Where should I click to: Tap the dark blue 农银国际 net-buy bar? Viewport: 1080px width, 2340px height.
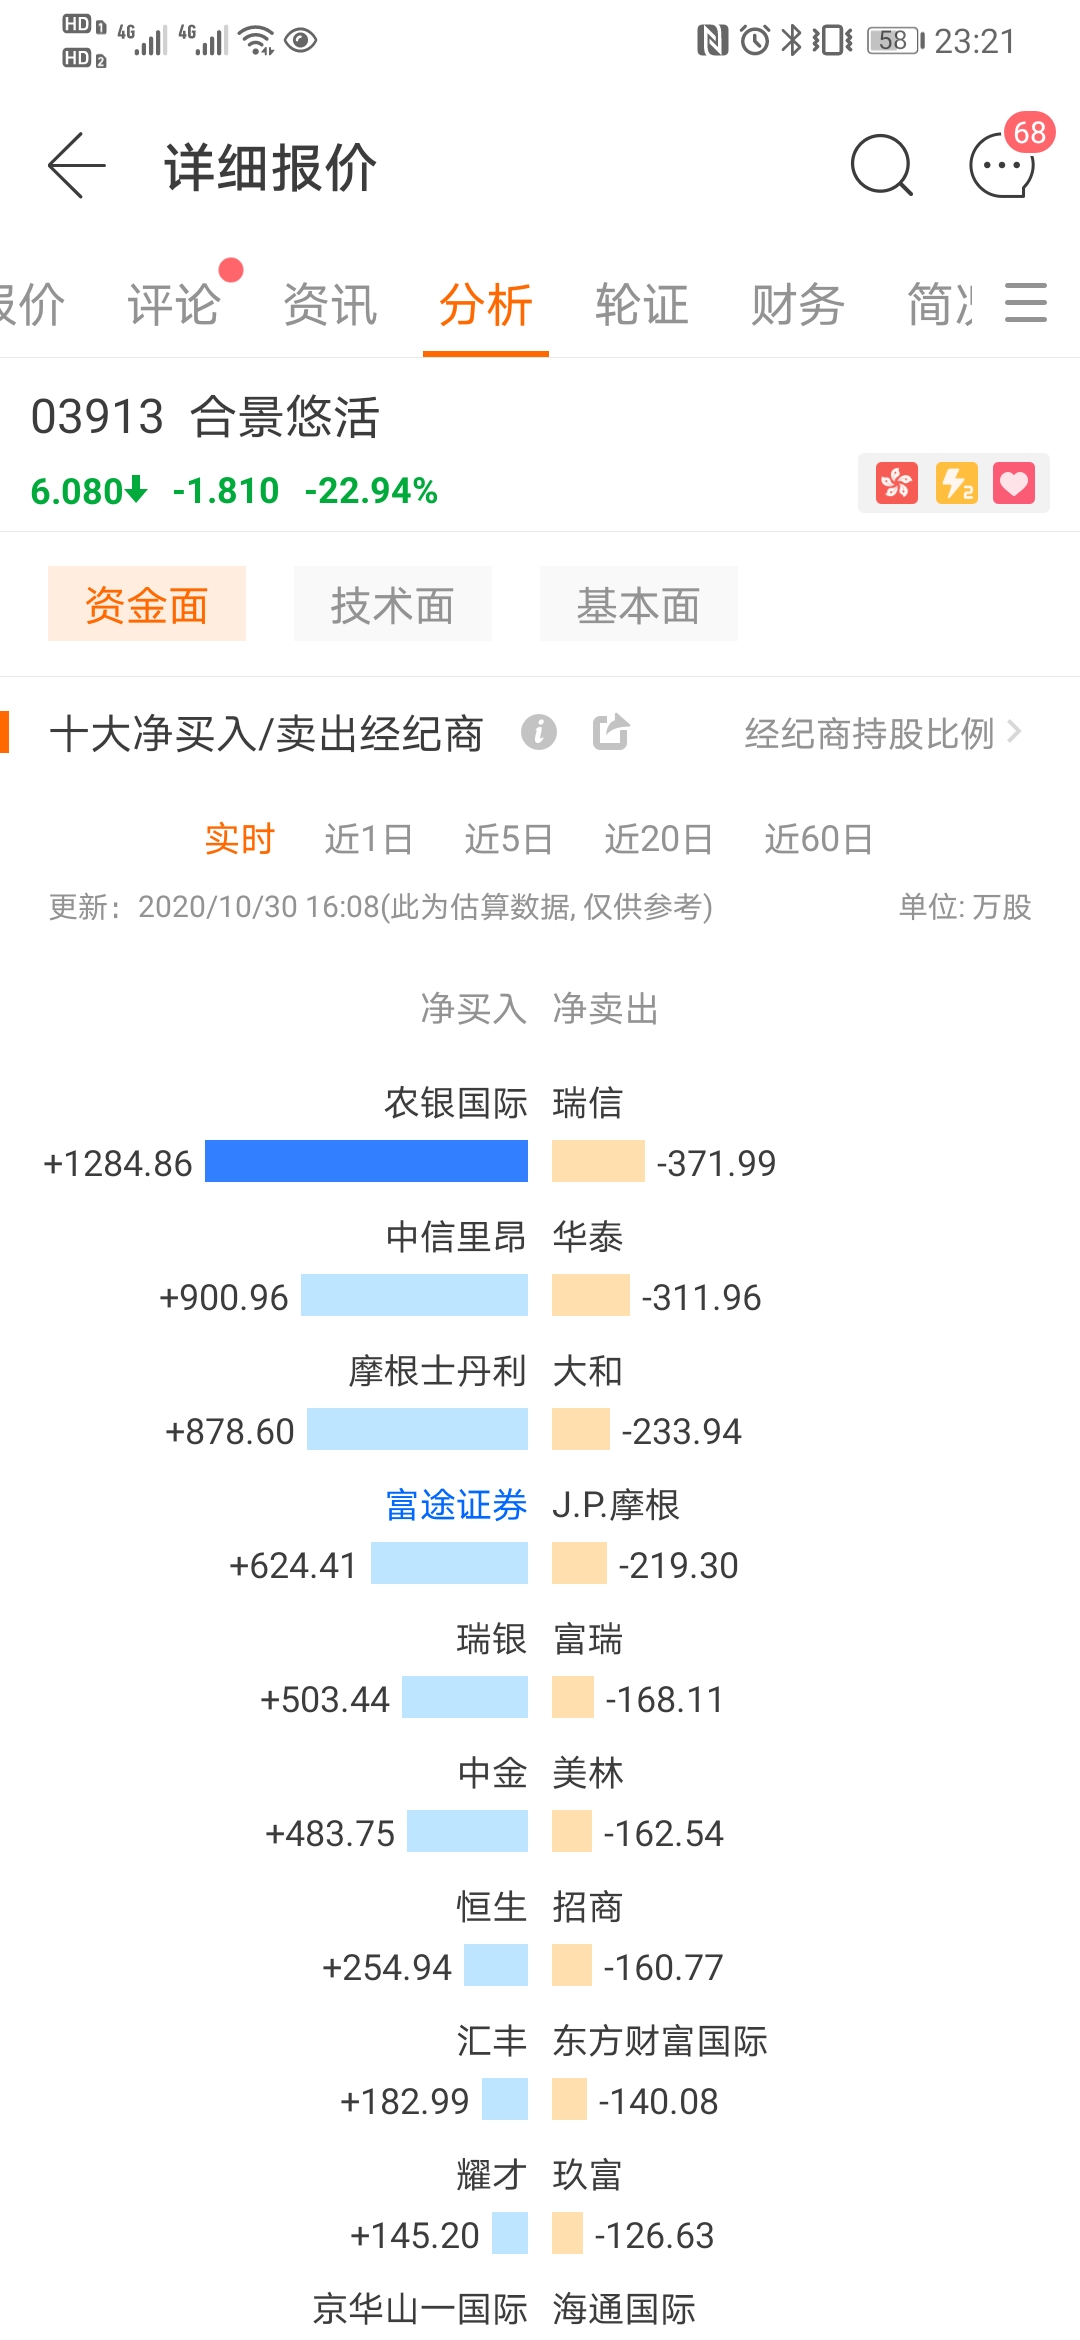tap(366, 1162)
